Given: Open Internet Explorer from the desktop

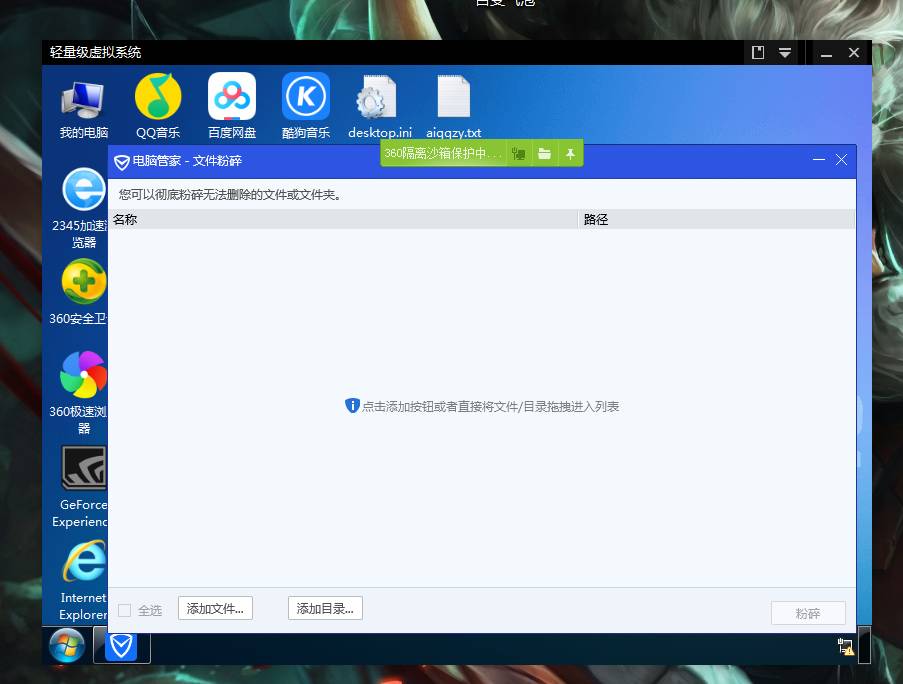Looking at the screenshot, I should [x=82, y=560].
